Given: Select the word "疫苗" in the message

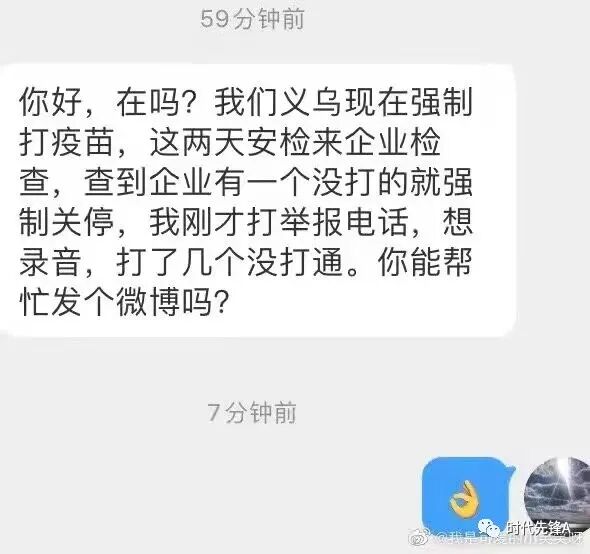Looking at the screenshot, I should click(84, 142).
